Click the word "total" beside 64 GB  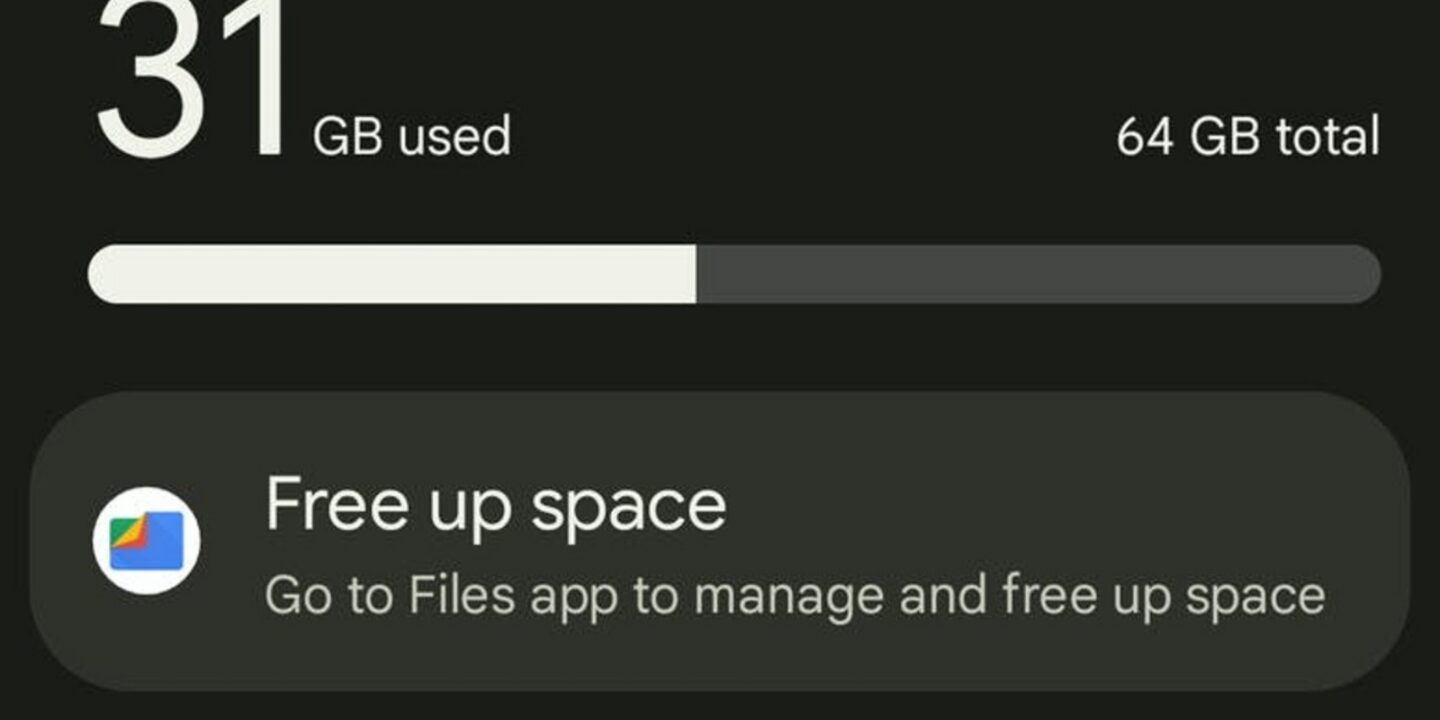1328,137
